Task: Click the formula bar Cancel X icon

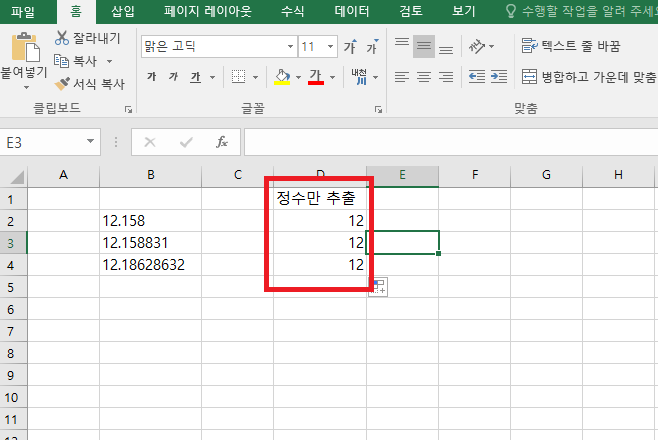Action: pos(150,143)
